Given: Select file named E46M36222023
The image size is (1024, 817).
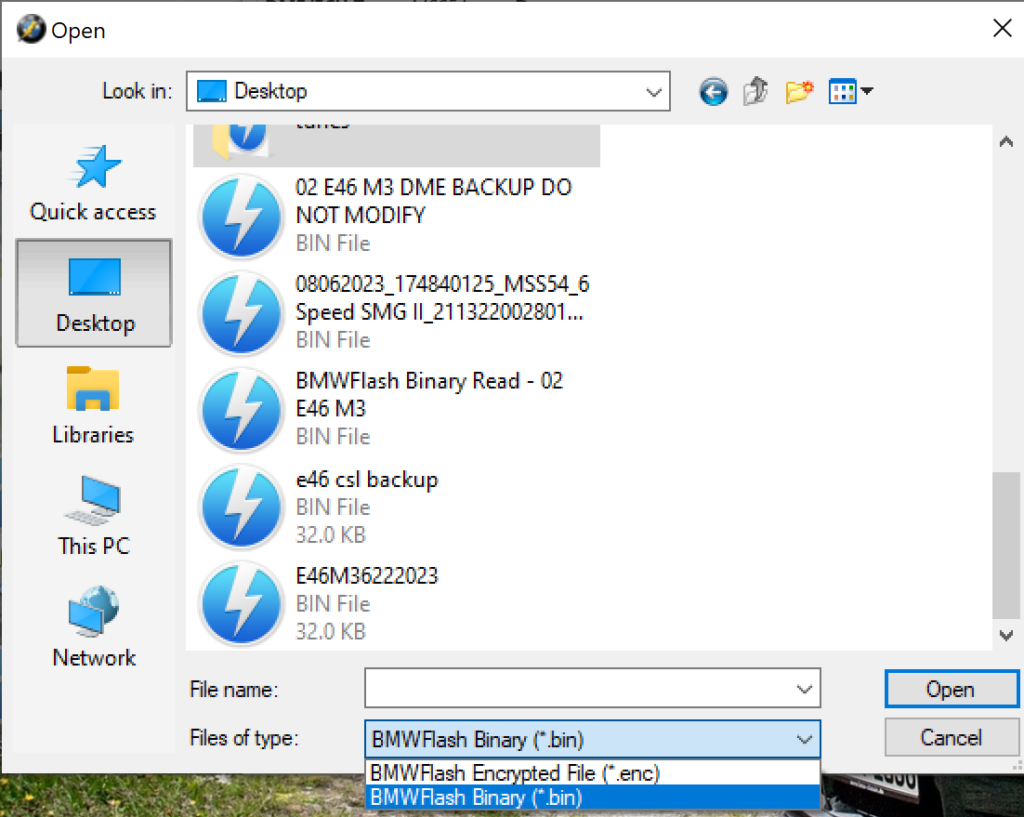Looking at the screenshot, I should [x=367, y=576].
